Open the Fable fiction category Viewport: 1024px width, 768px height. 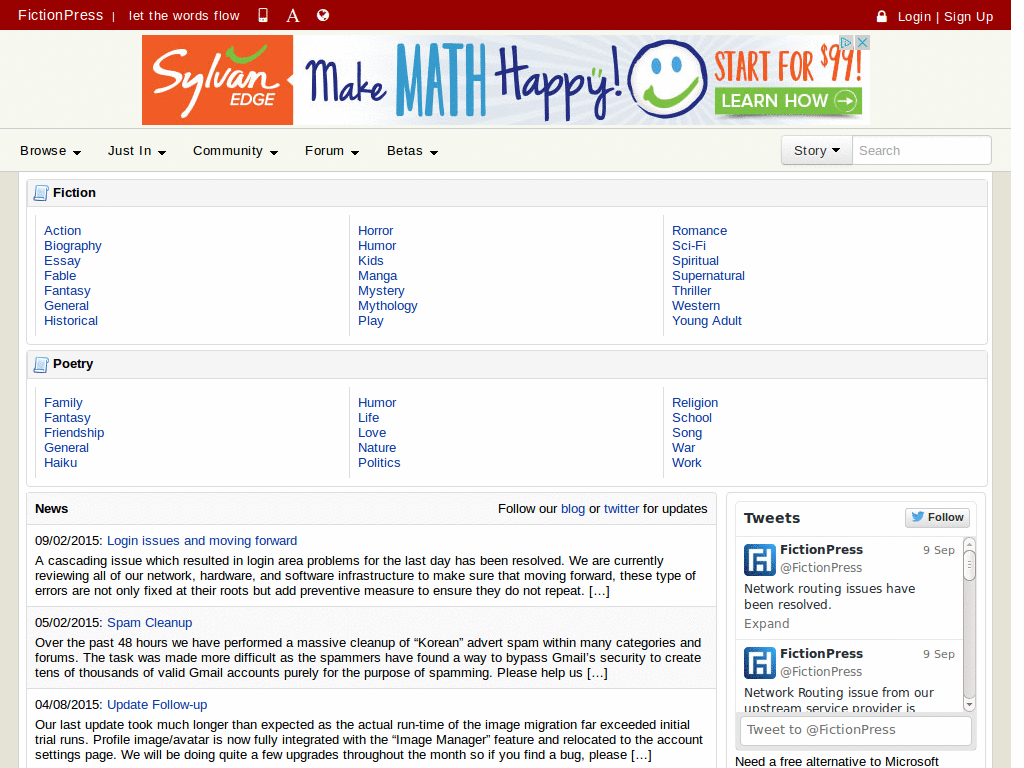[x=60, y=276]
